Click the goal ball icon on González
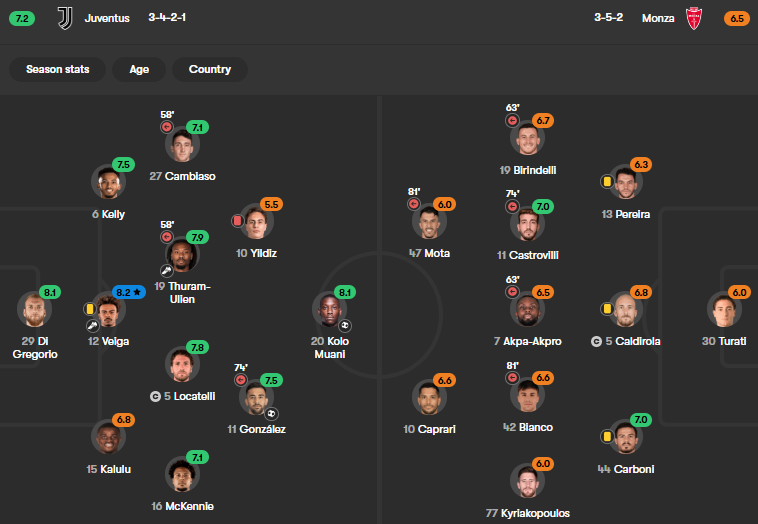The width and height of the screenshot is (758, 524). tap(271, 414)
